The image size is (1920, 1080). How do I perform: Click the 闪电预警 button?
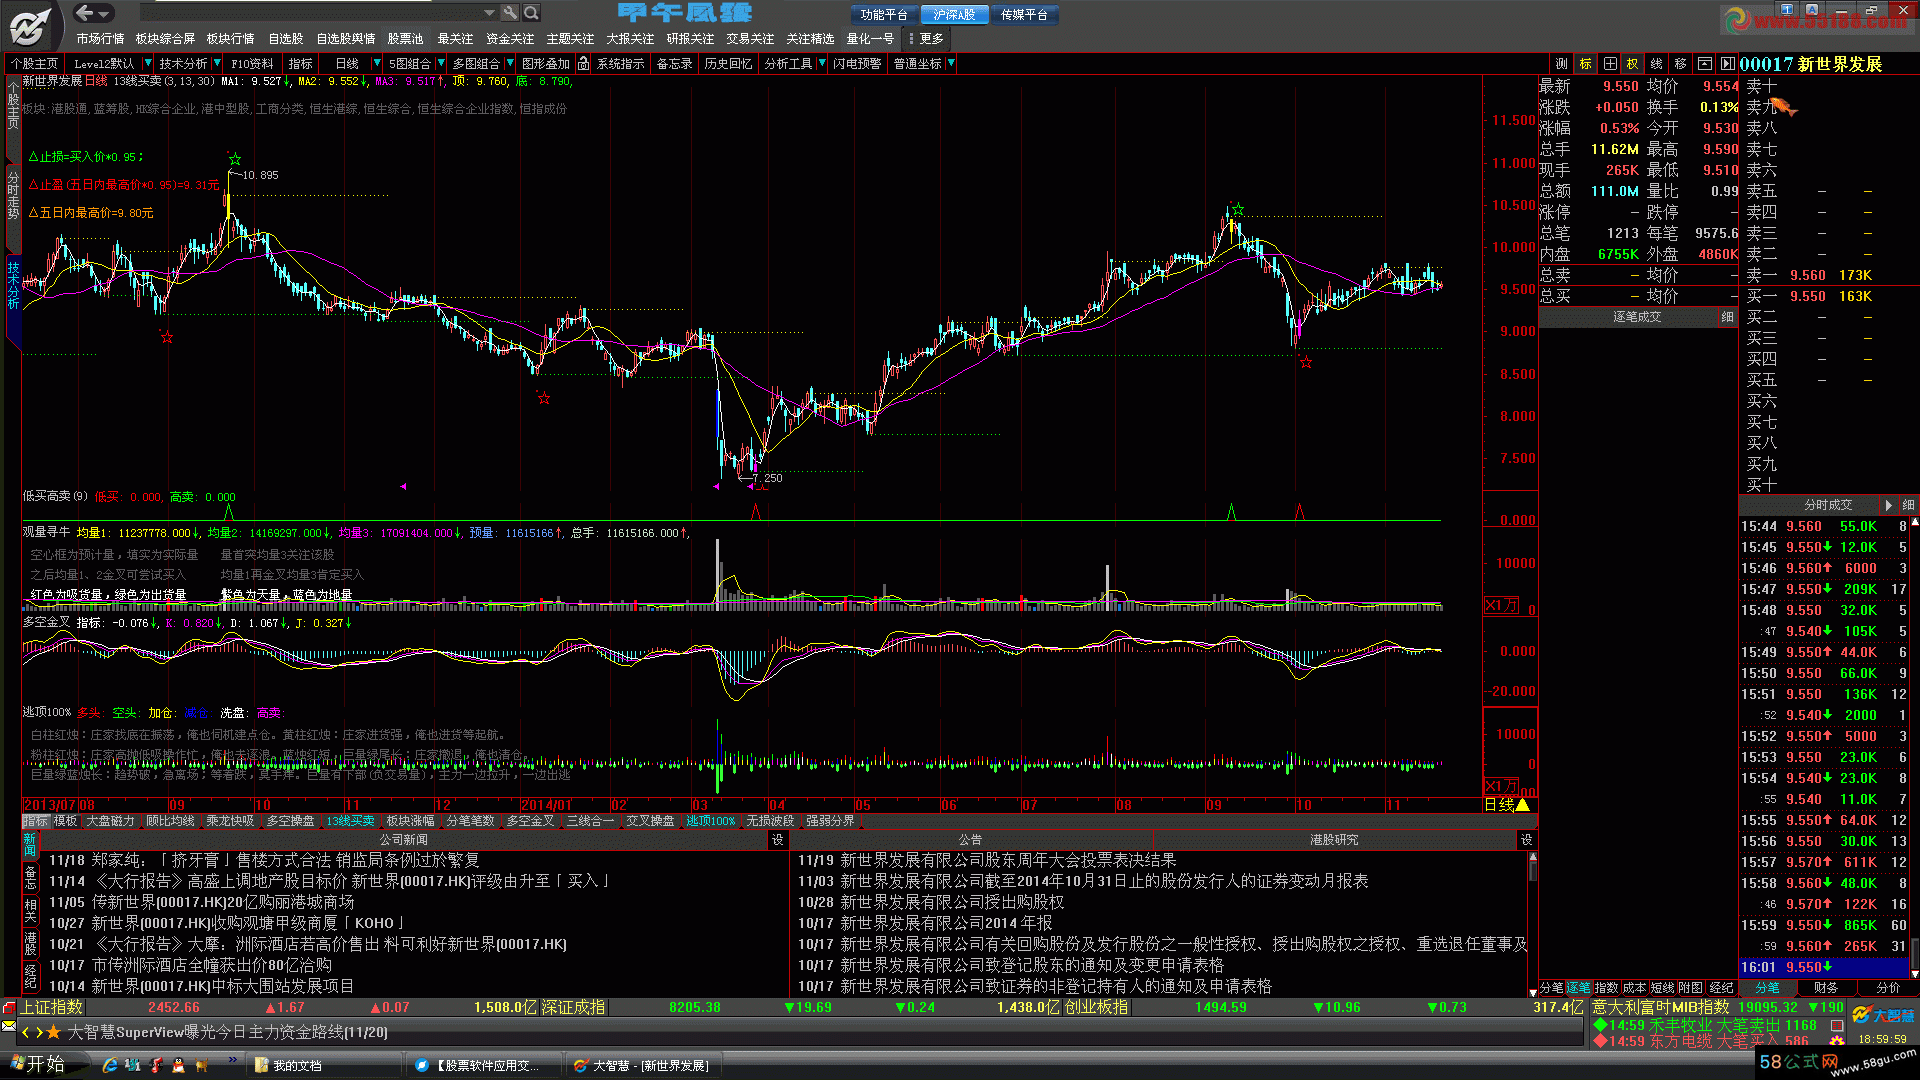pos(858,63)
